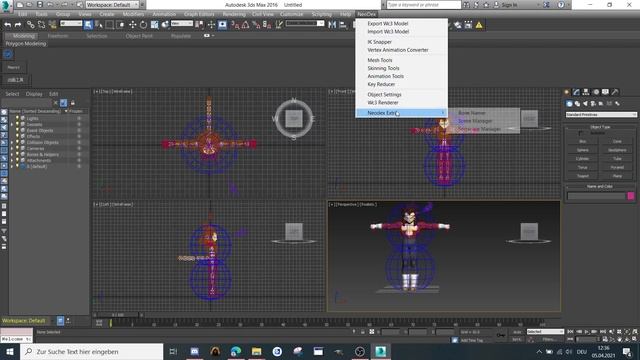Click the Windows Start button
This screenshot has height=360, width=640.
click(10, 351)
